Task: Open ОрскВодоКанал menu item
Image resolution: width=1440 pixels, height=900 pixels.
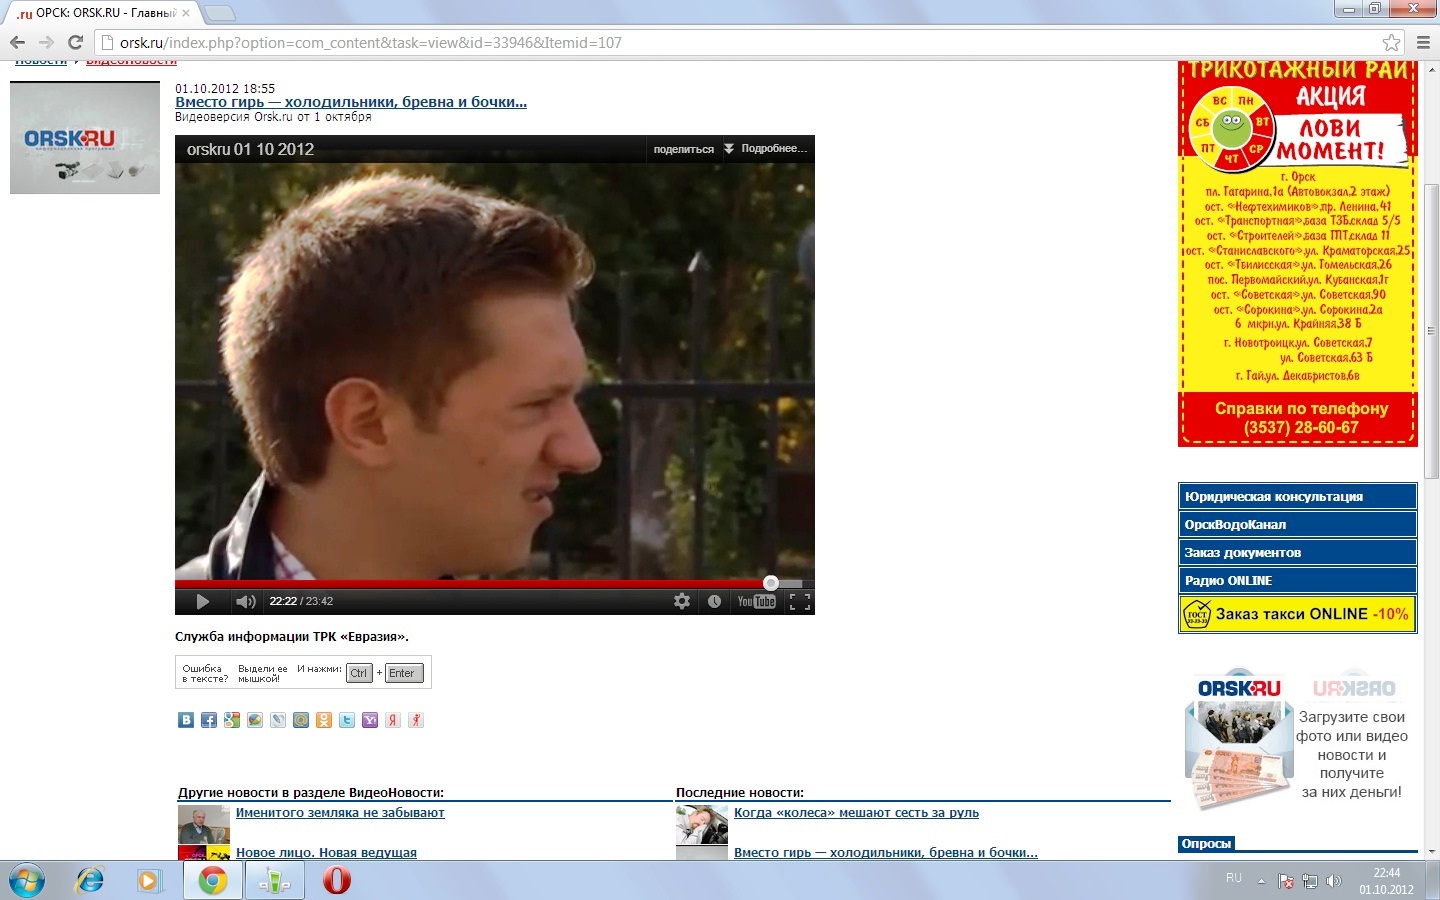Action: (1297, 524)
